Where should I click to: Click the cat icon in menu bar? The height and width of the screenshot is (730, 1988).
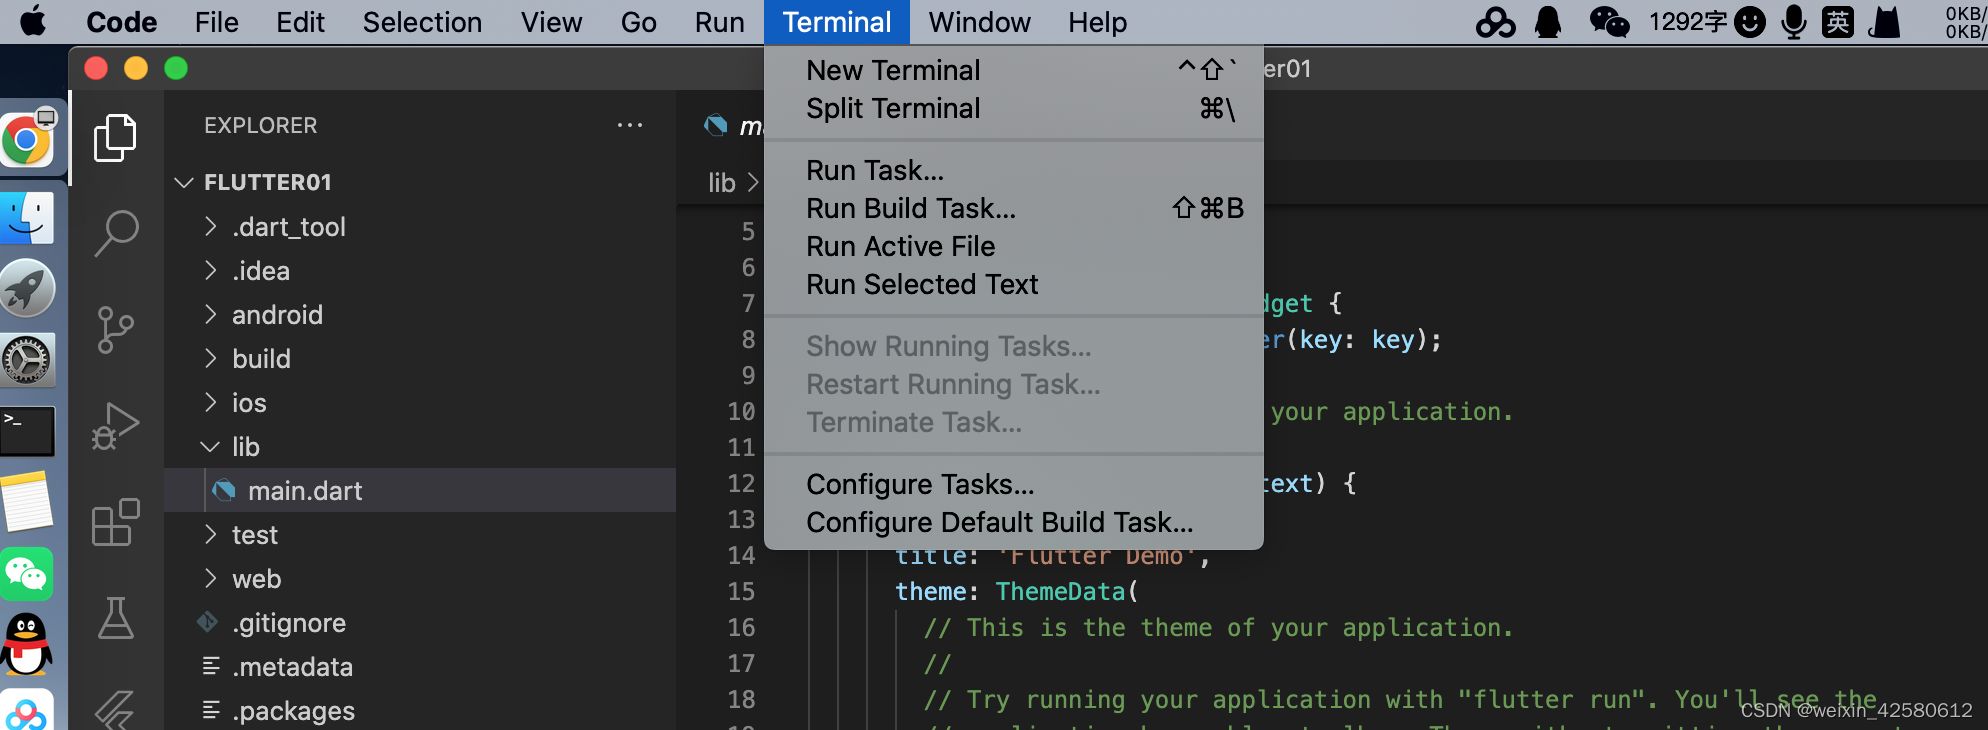point(1884,22)
